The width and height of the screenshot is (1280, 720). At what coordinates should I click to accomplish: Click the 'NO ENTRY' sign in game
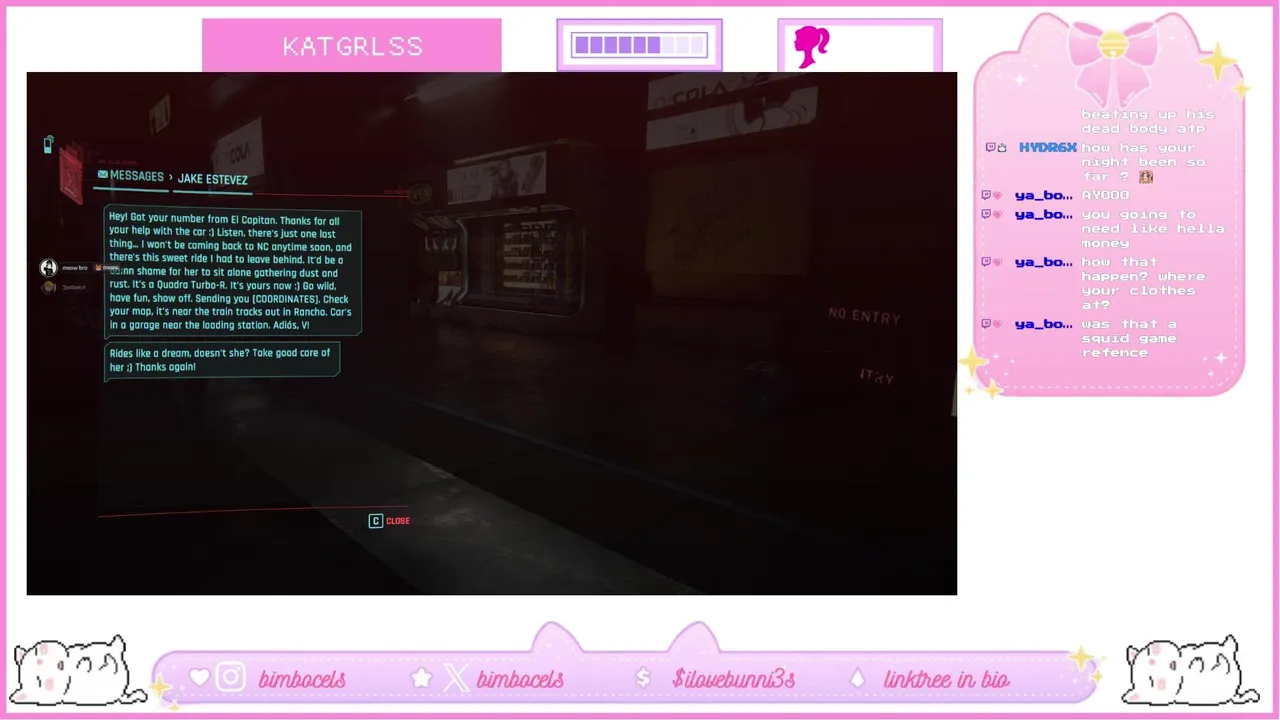[x=864, y=316]
